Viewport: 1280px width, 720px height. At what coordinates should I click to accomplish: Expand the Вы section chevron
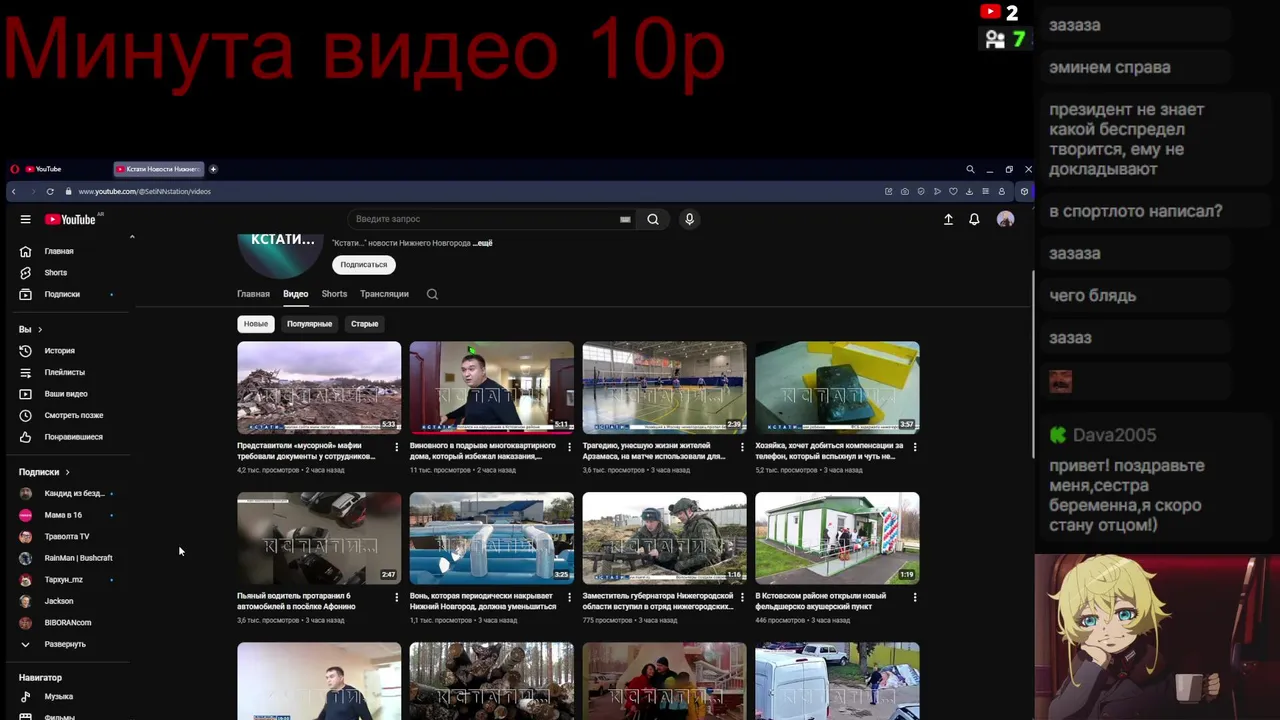tap(40, 329)
